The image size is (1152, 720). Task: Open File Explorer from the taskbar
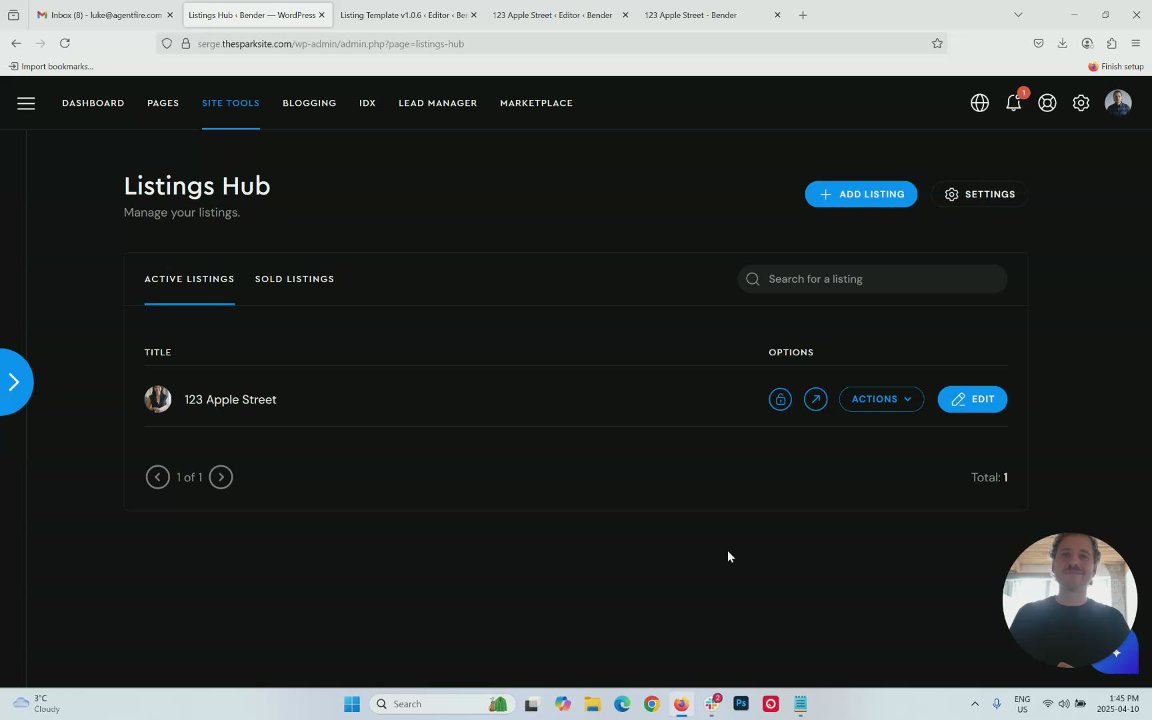(x=592, y=704)
